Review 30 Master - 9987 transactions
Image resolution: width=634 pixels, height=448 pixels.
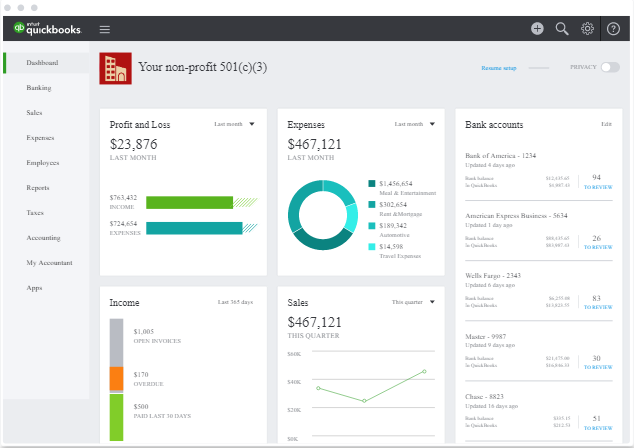[x=598, y=367]
